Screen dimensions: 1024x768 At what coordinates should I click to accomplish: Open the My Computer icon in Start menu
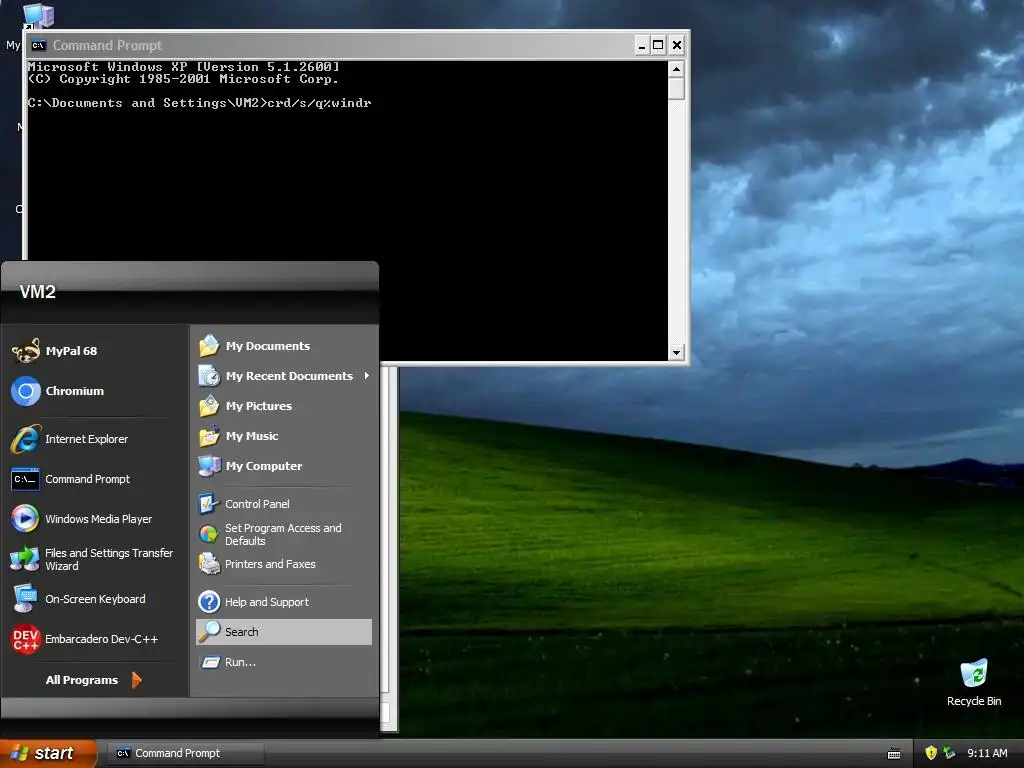click(x=209, y=466)
